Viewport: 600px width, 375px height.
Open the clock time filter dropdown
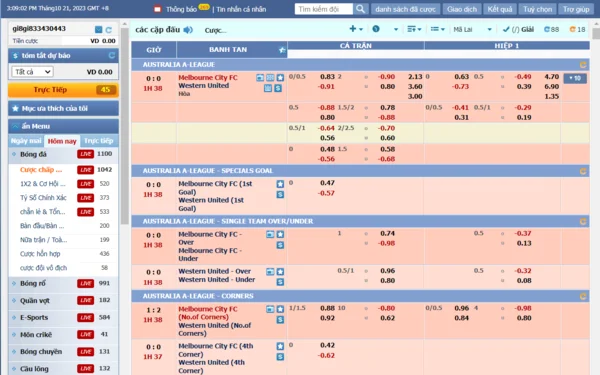coord(385,29)
